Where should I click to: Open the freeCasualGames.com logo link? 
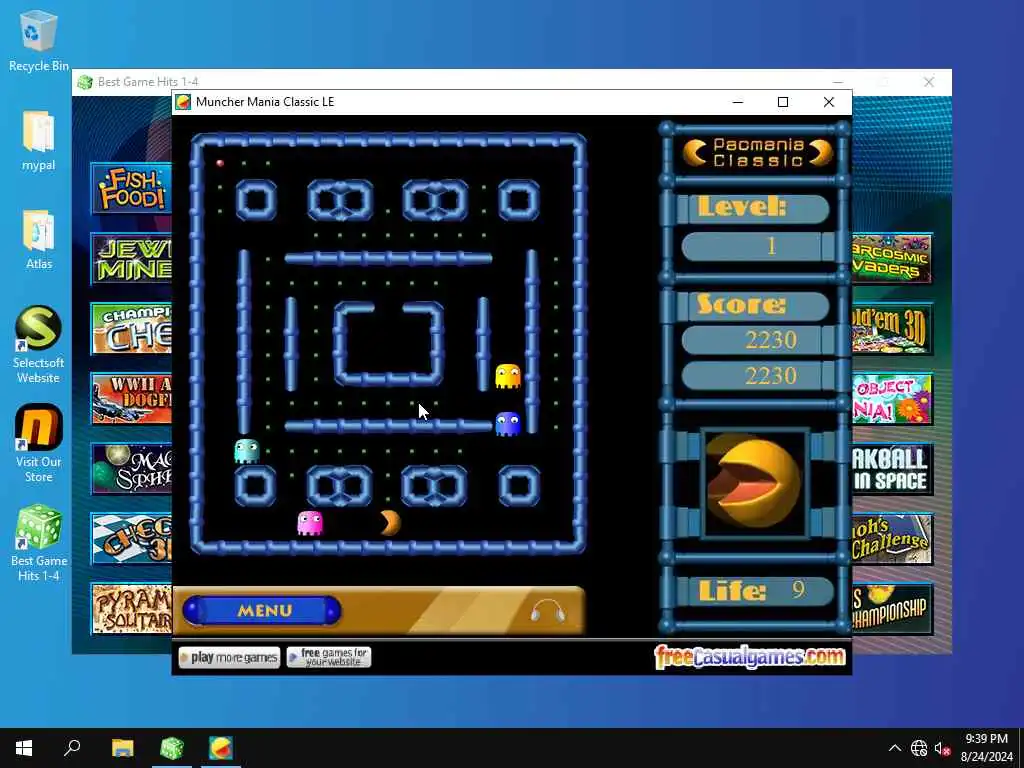click(x=750, y=657)
